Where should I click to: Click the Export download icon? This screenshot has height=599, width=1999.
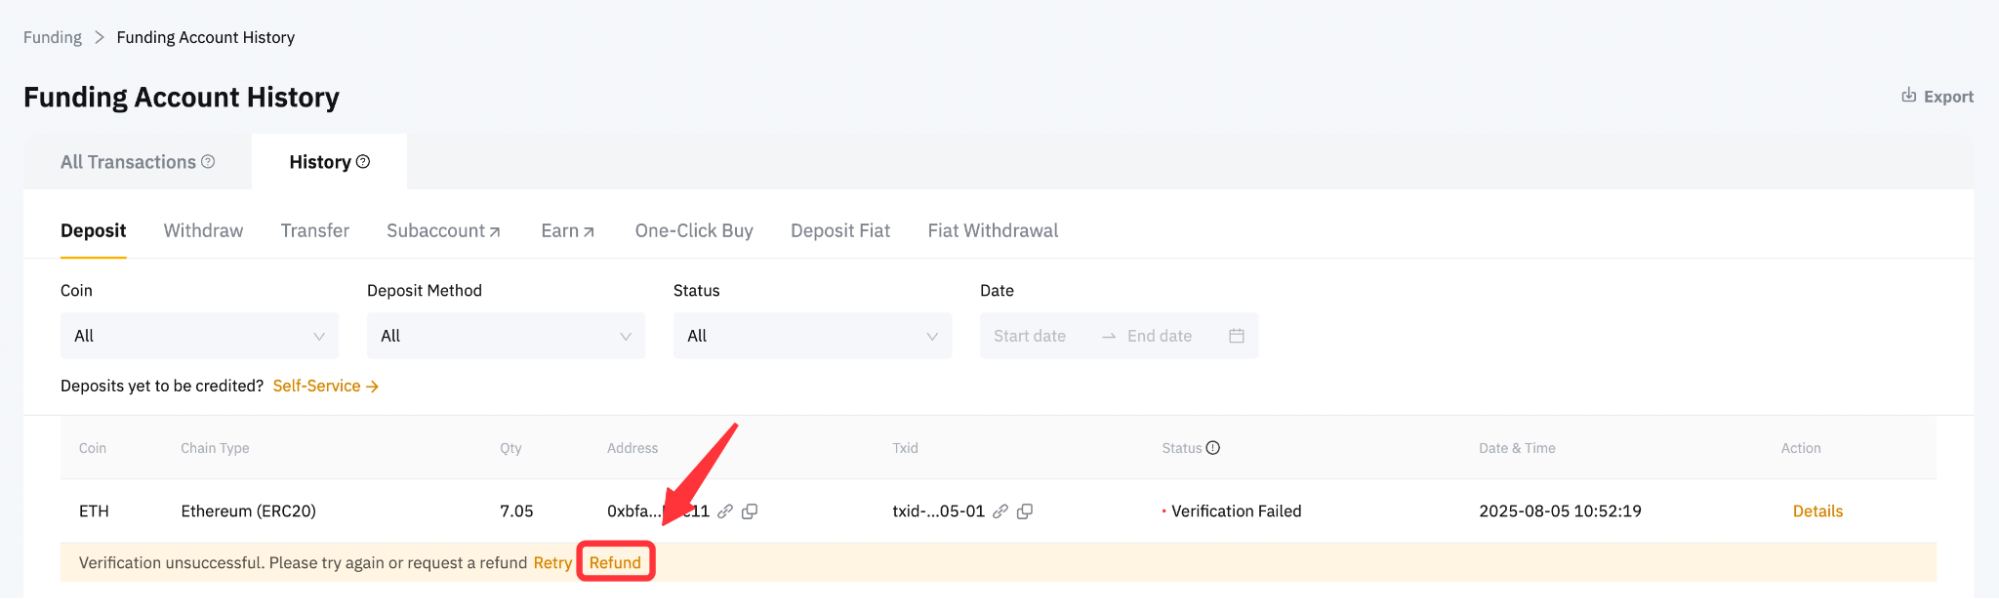(x=1908, y=96)
